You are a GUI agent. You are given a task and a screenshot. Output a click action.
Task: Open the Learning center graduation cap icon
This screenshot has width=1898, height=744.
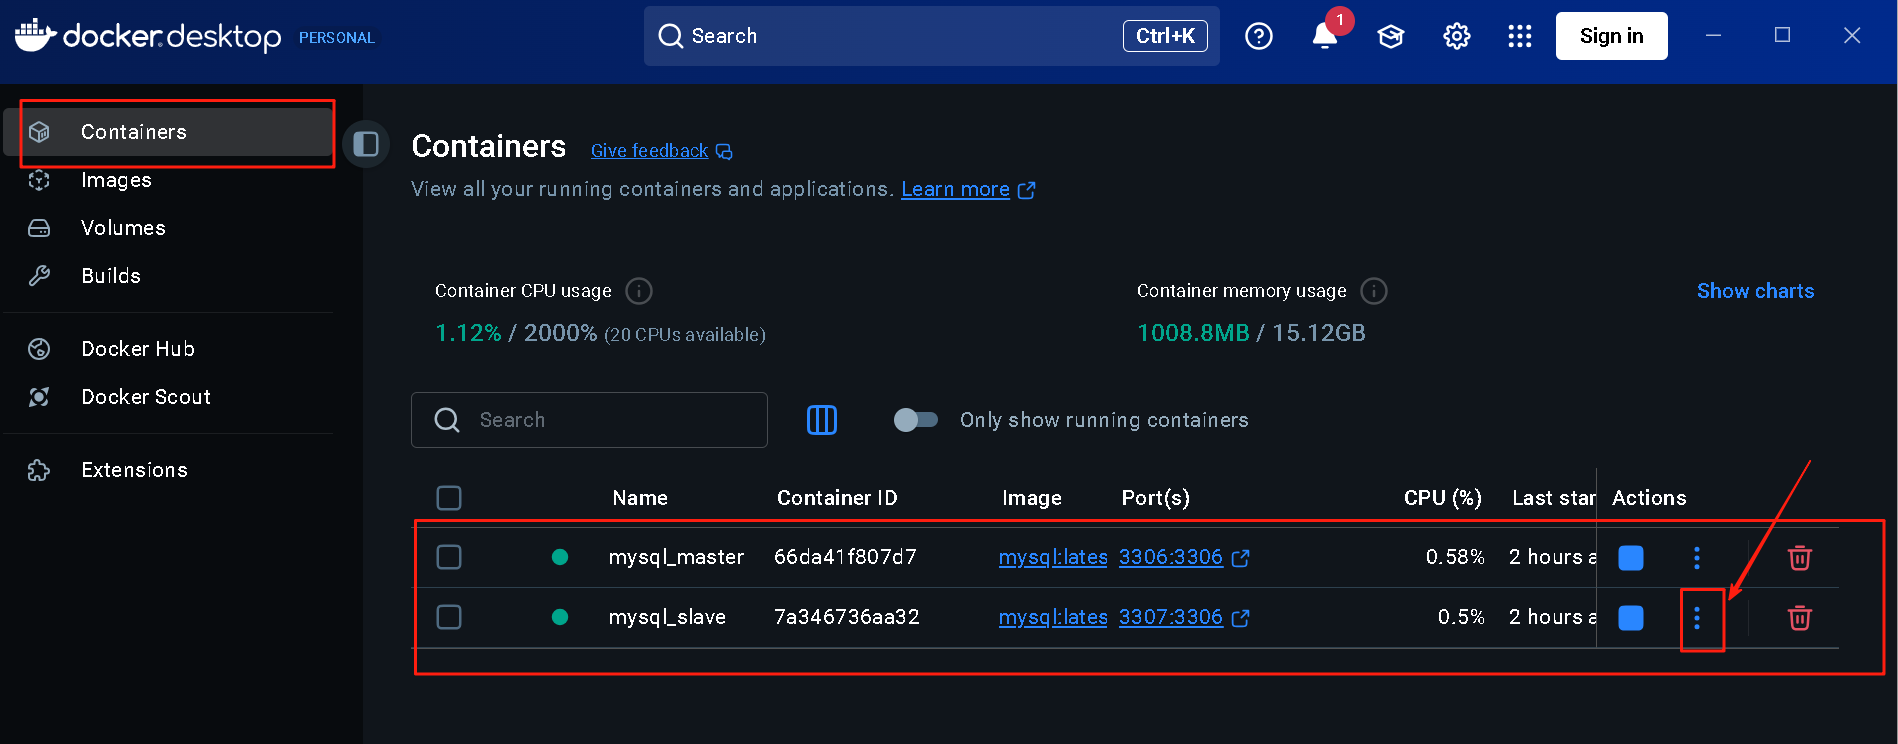tap(1390, 37)
